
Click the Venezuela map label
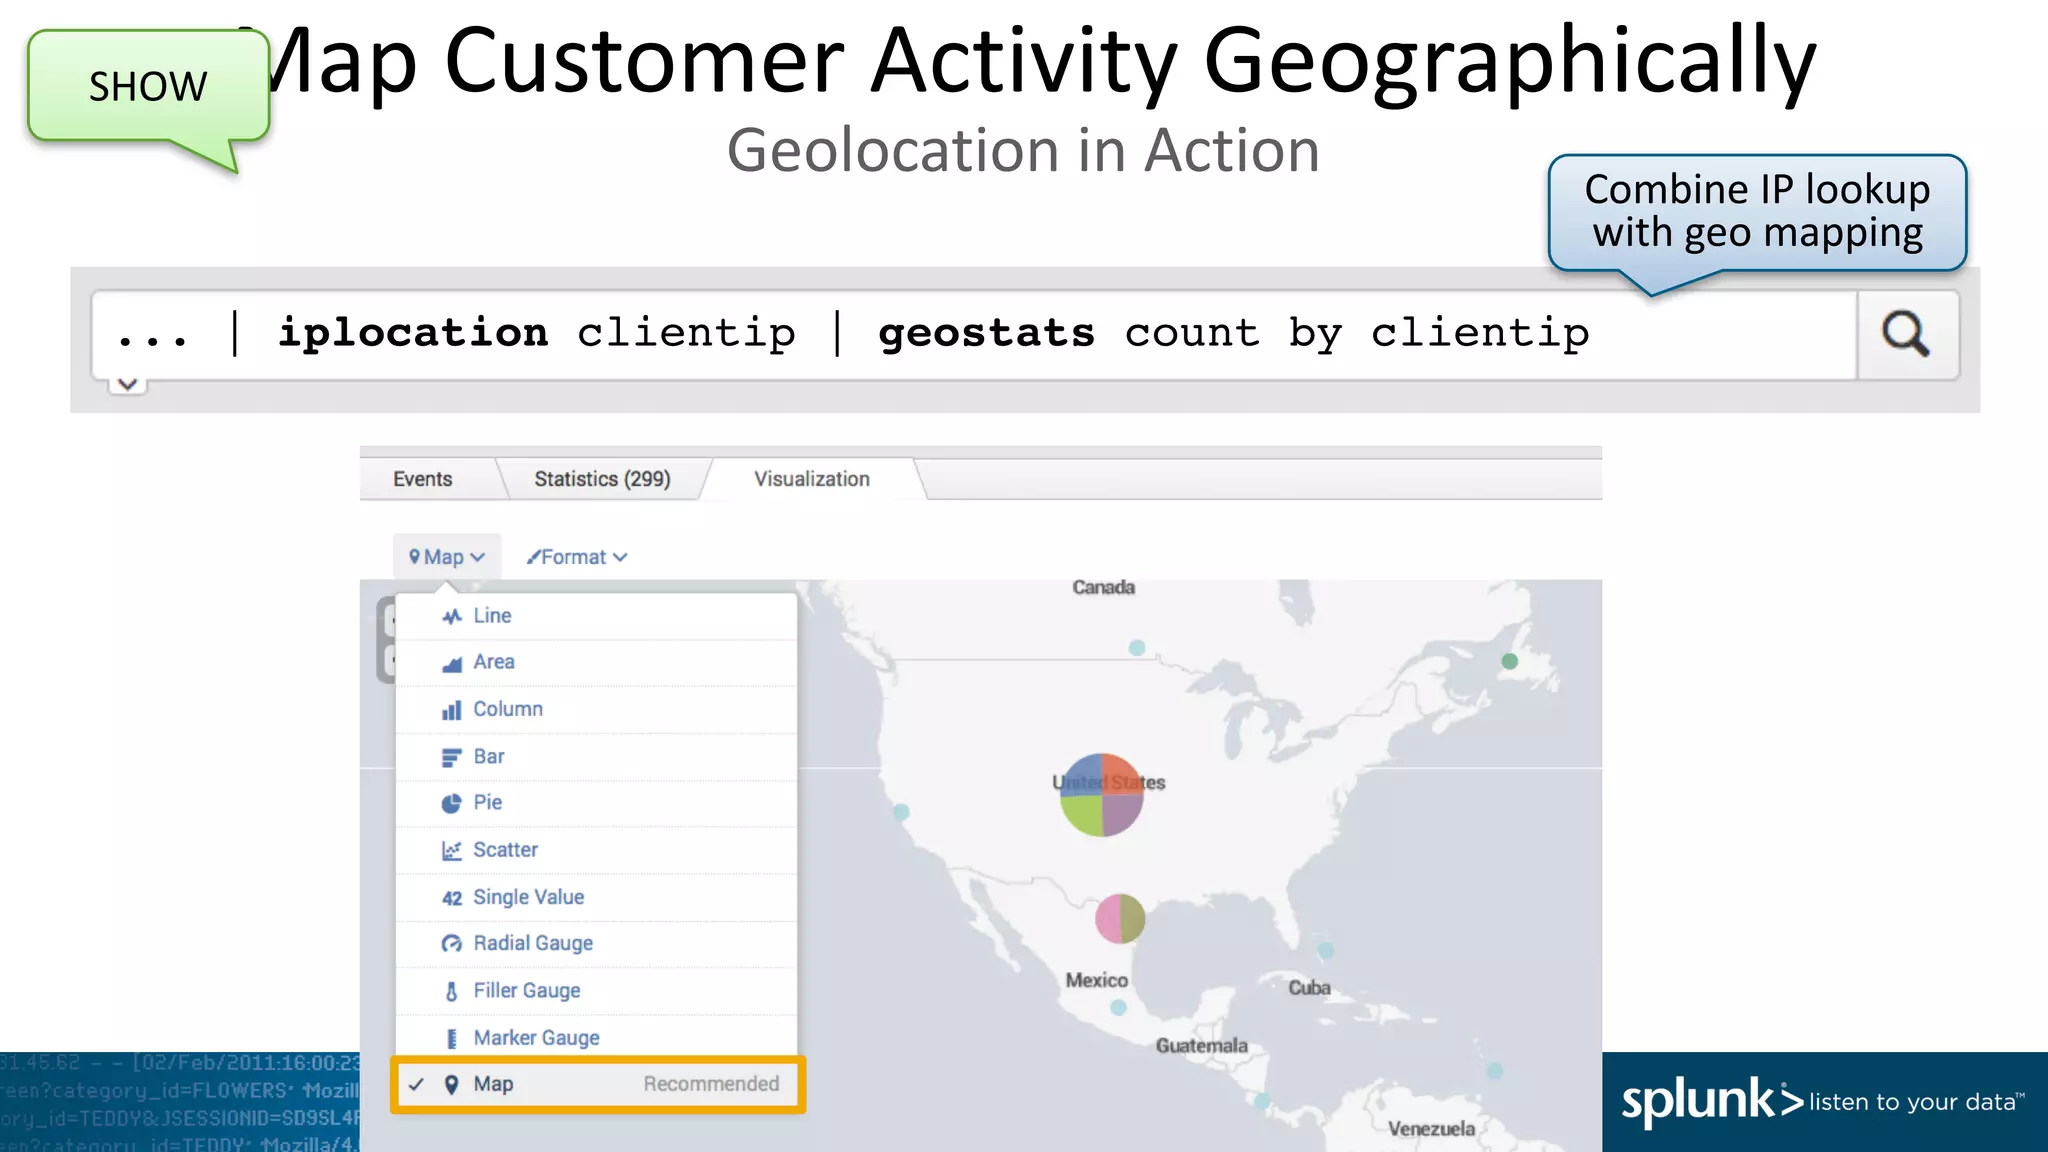(x=1431, y=1129)
